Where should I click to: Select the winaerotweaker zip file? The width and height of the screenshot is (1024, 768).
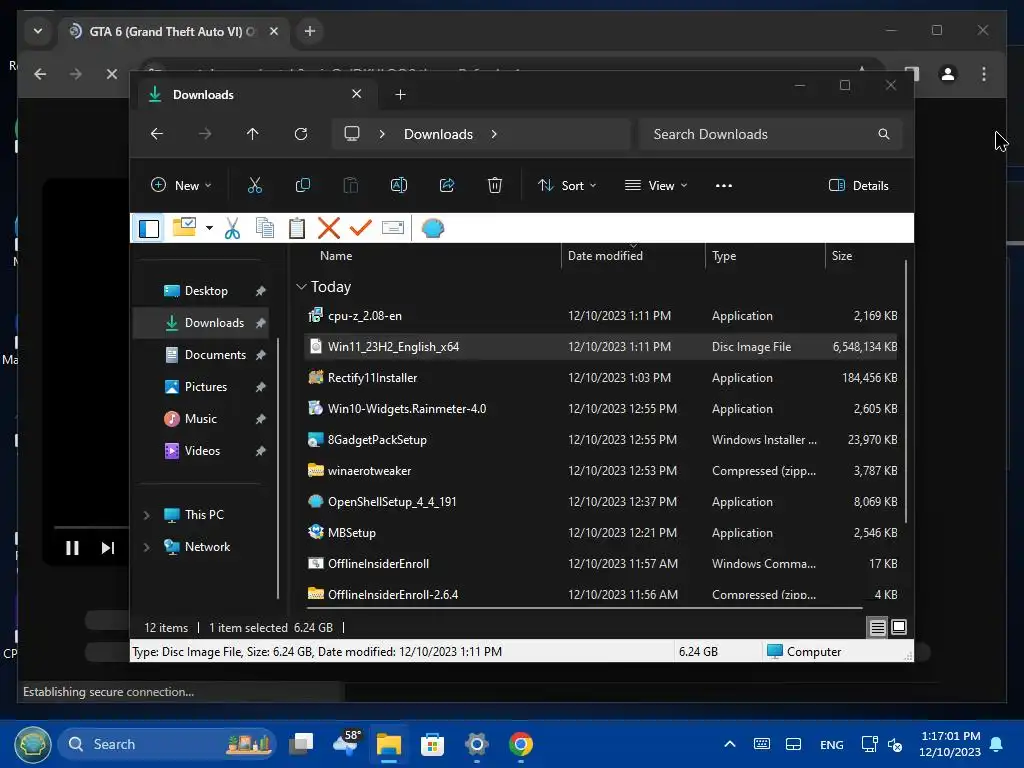tap(601, 471)
